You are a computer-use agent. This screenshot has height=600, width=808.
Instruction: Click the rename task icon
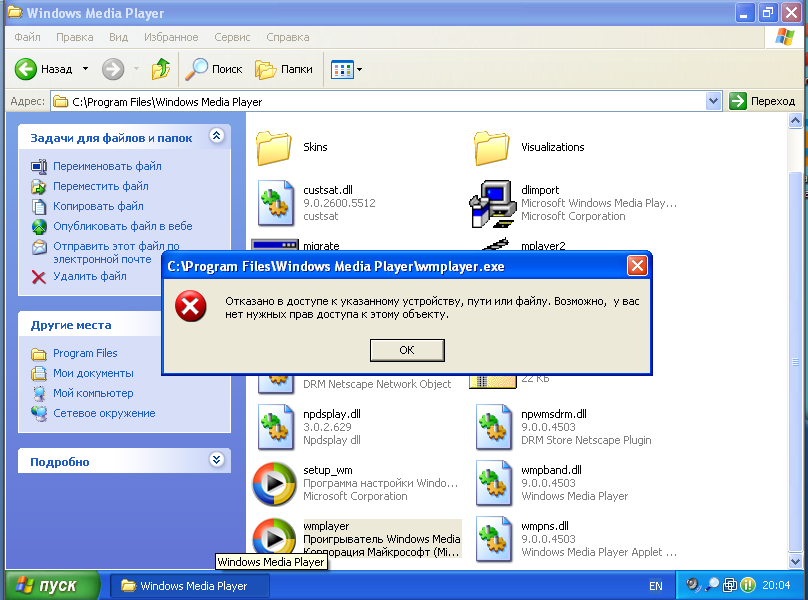click(x=39, y=166)
